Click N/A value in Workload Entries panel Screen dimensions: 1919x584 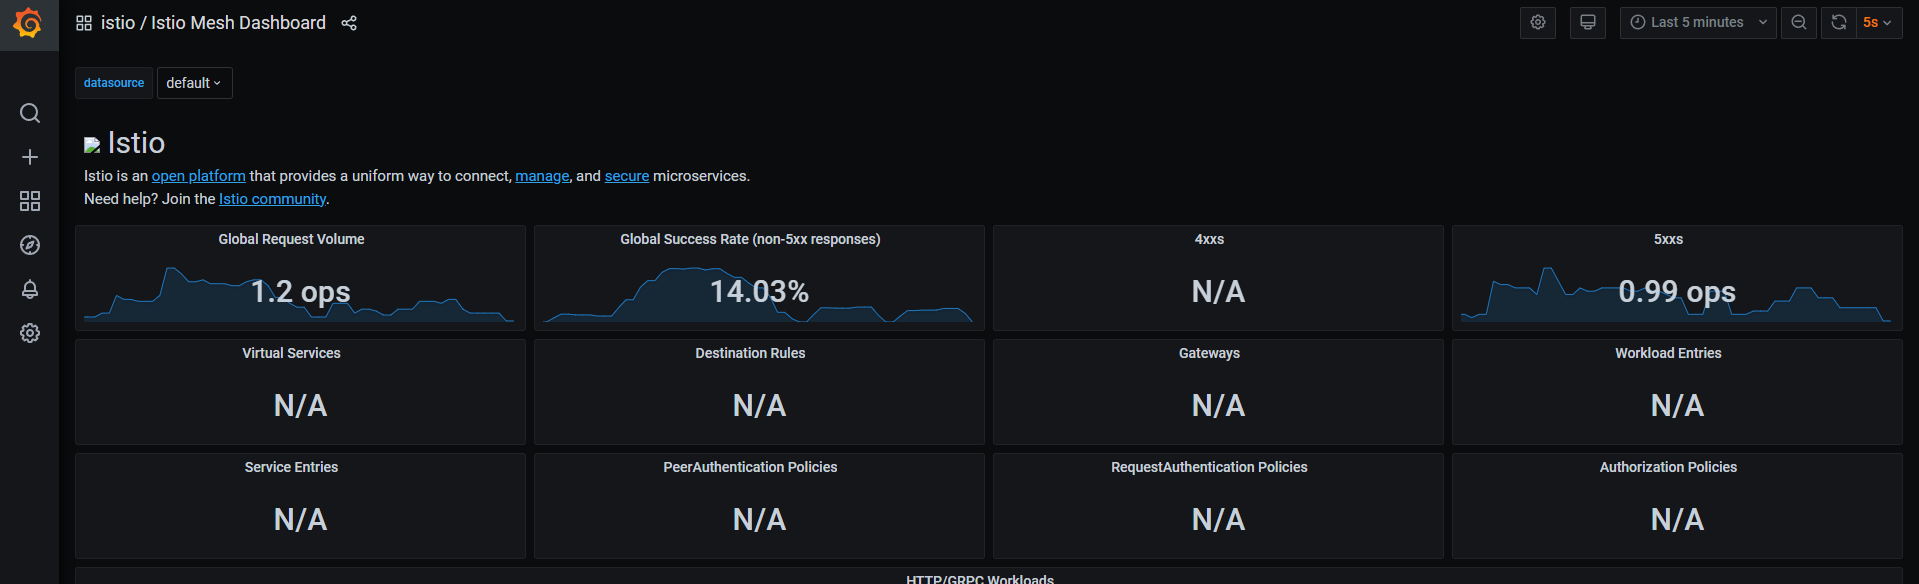coord(1677,406)
